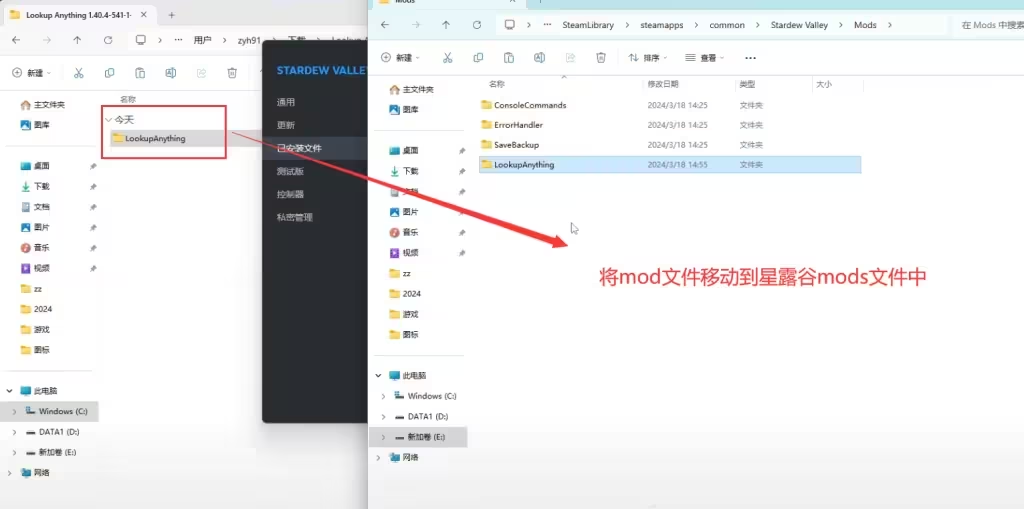Collapse 此电脑 in Mods window sidebar
Screen dimensions: 1024x509
pyautogui.click(x=378, y=376)
